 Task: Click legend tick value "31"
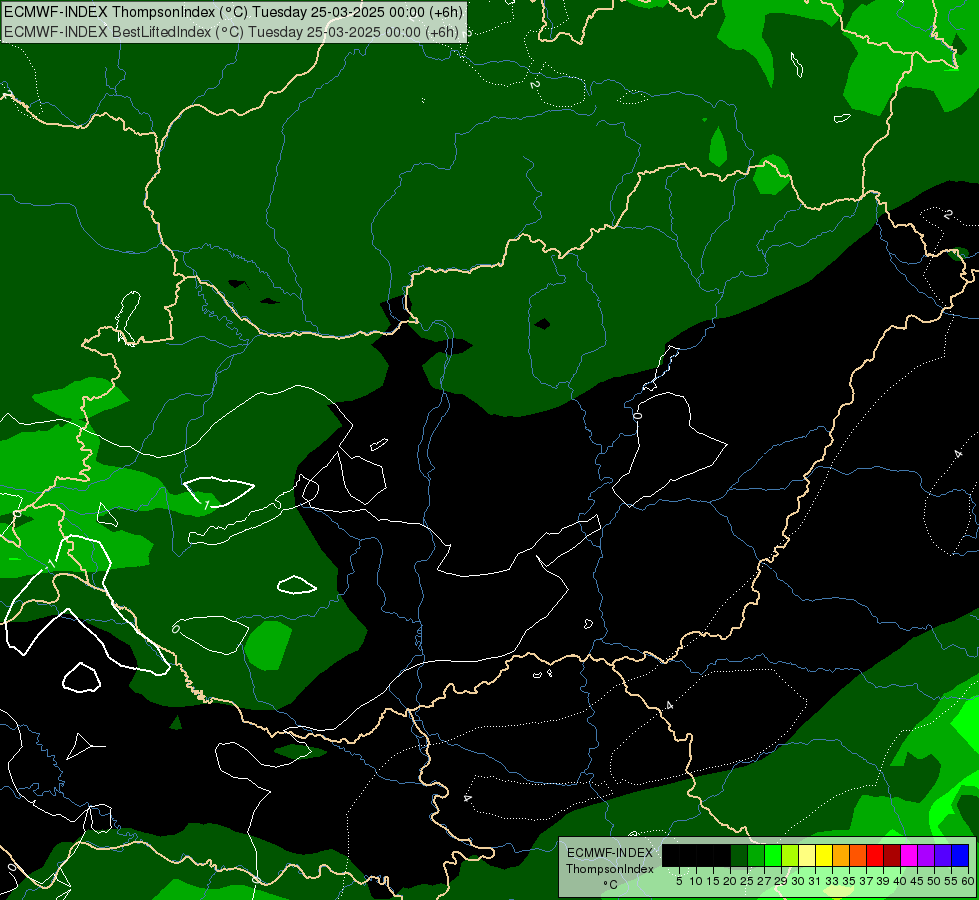point(814,881)
